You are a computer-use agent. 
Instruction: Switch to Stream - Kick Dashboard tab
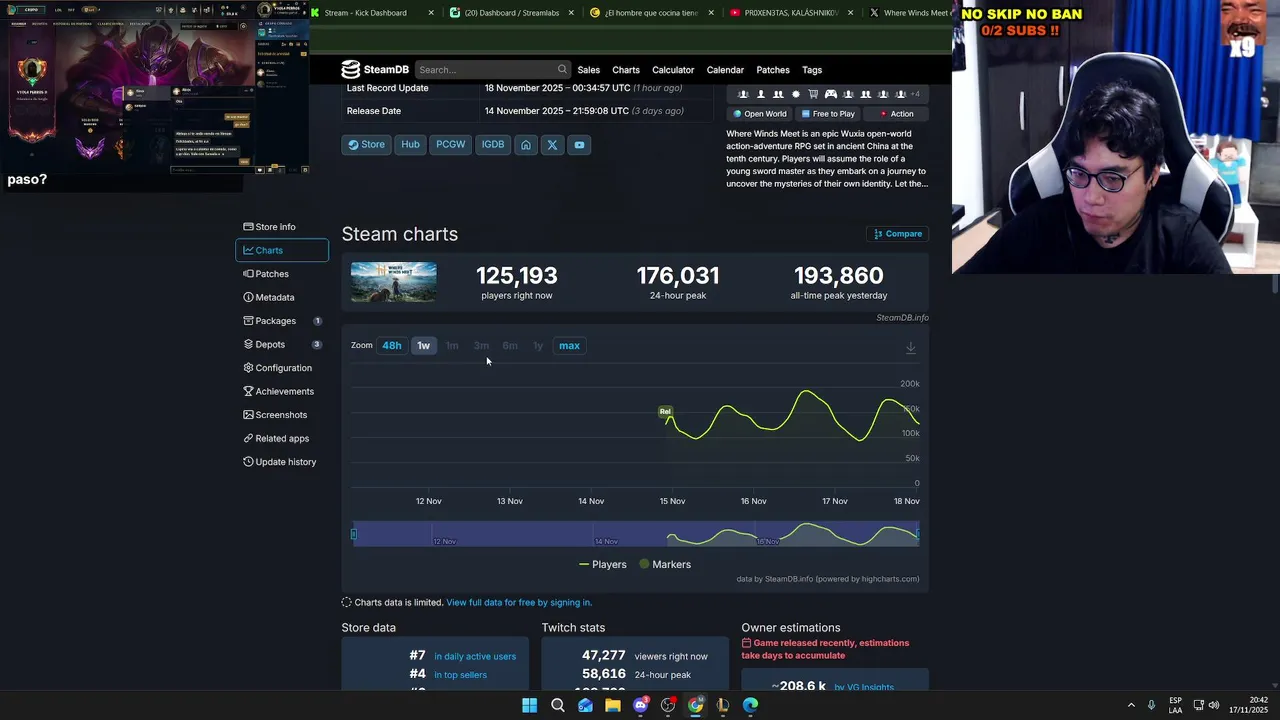coord(372,13)
